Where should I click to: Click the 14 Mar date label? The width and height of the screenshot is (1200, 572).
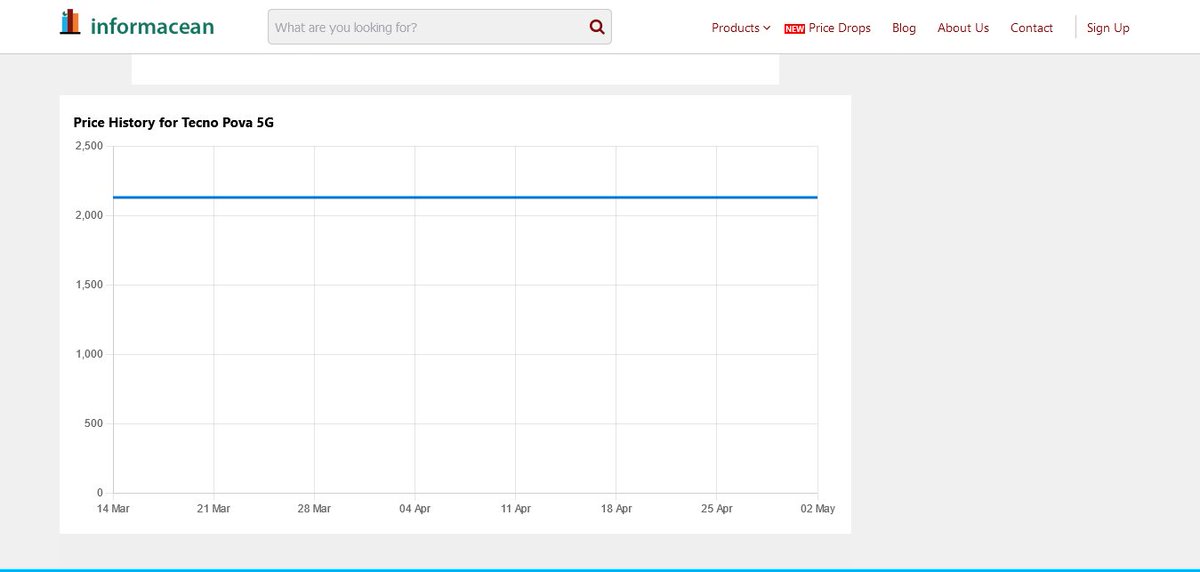pos(113,509)
